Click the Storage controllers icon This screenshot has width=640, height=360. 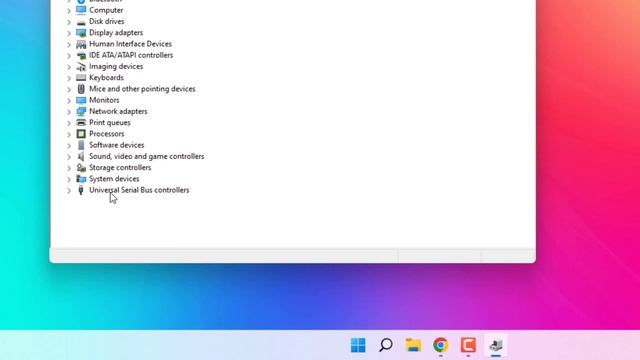[x=81, y=167]
